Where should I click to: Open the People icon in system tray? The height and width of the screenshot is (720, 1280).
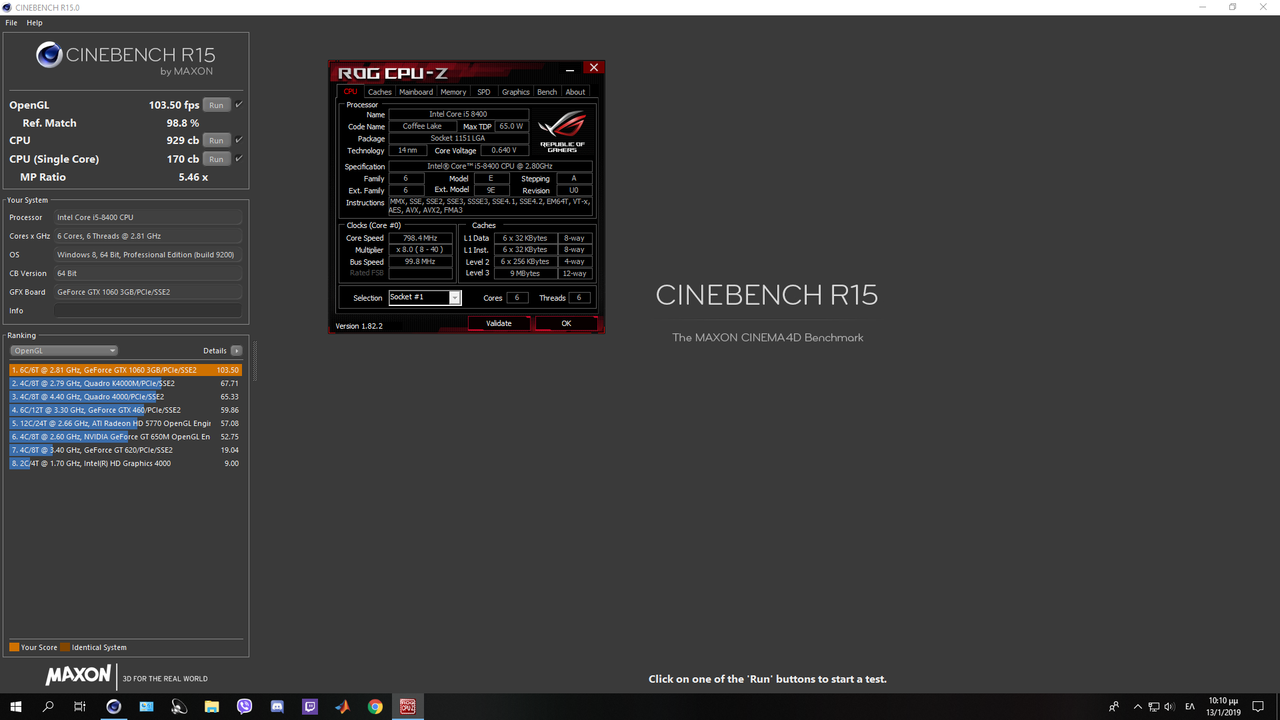(x=1114, y=707)
